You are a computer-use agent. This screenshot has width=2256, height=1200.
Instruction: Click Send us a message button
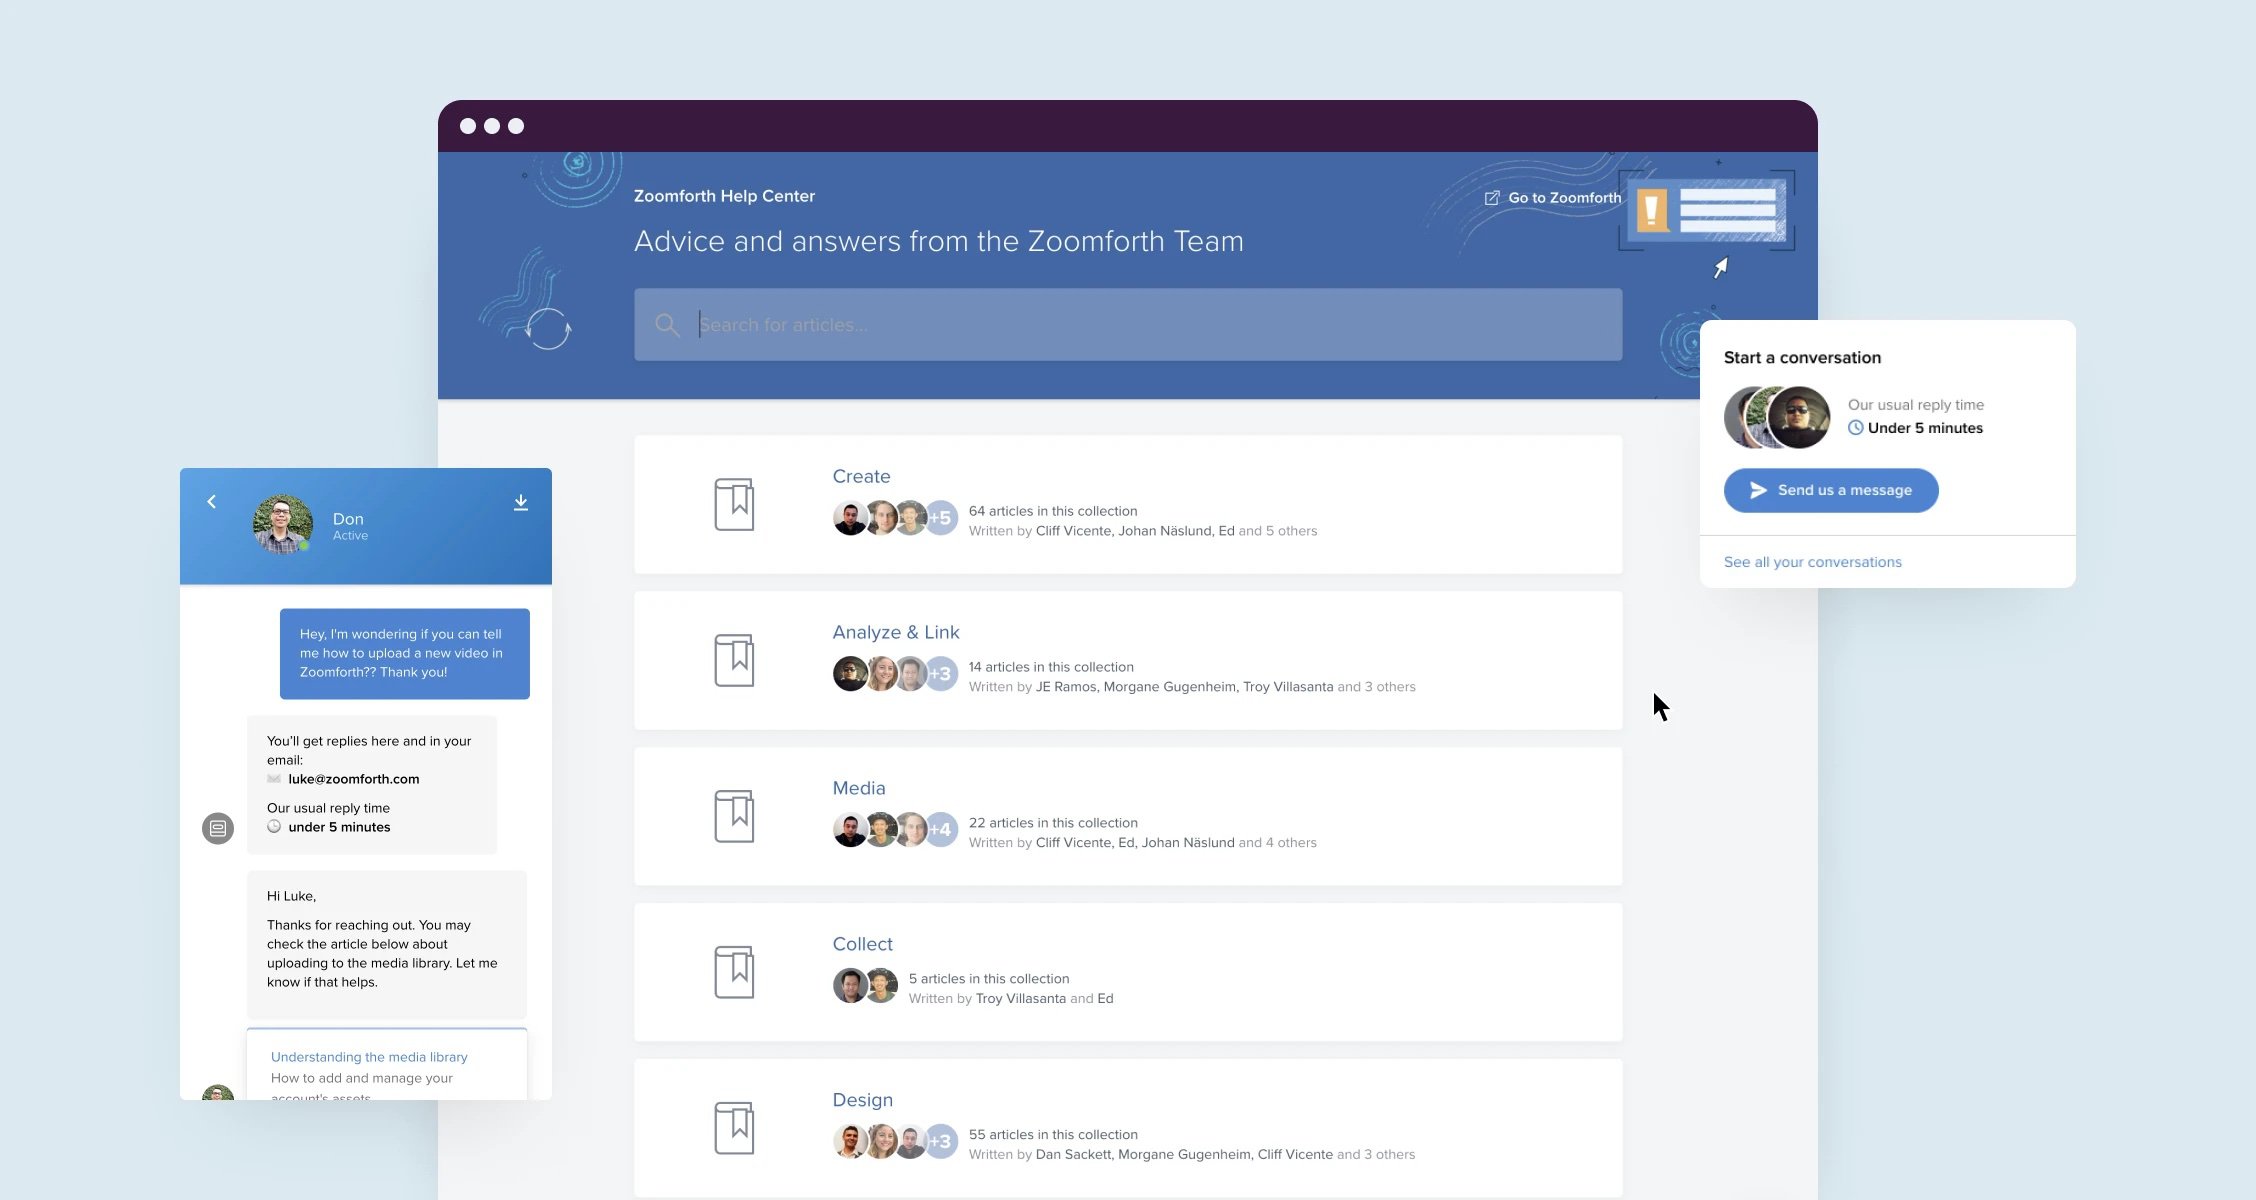click(1832, 490)
